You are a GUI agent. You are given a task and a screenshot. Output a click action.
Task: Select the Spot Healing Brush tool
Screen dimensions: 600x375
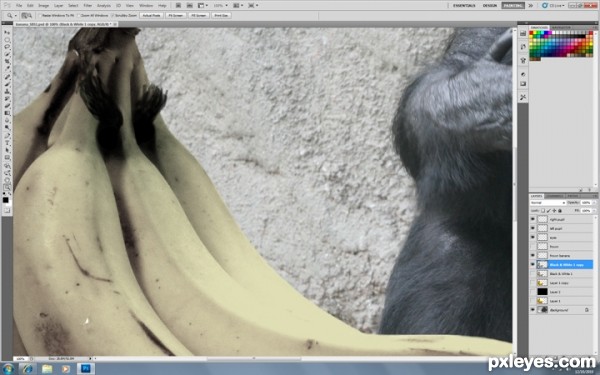(x=7, y=77)
